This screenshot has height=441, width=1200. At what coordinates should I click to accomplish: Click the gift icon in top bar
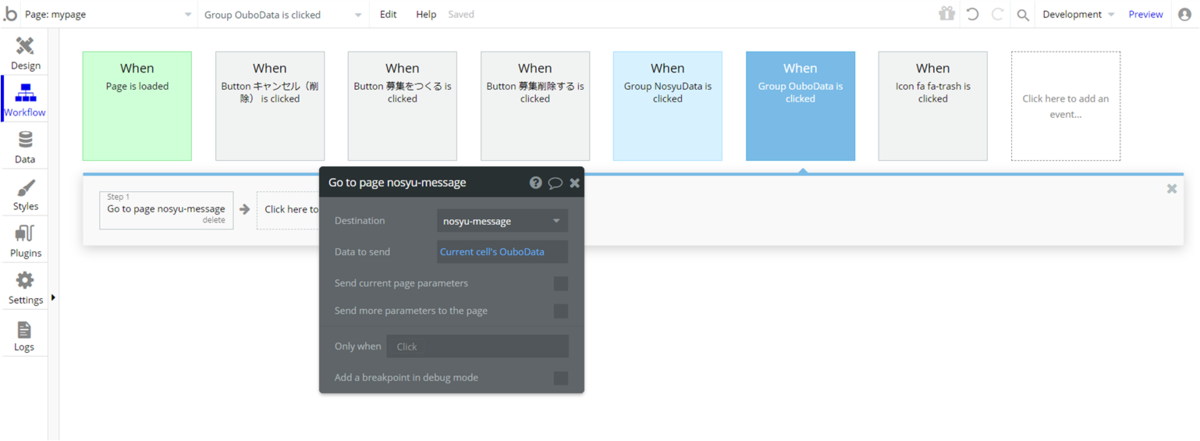pyautogui.click(x=946, y=14)
